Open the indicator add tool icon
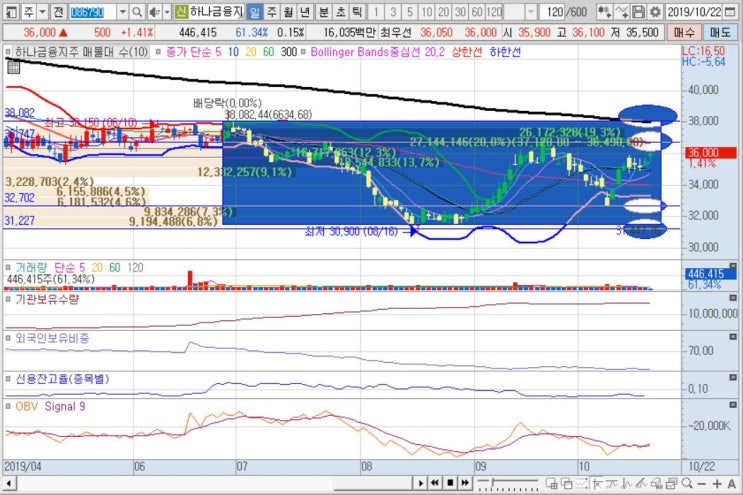Screen dimensions: 743x495 click(604, 11)
